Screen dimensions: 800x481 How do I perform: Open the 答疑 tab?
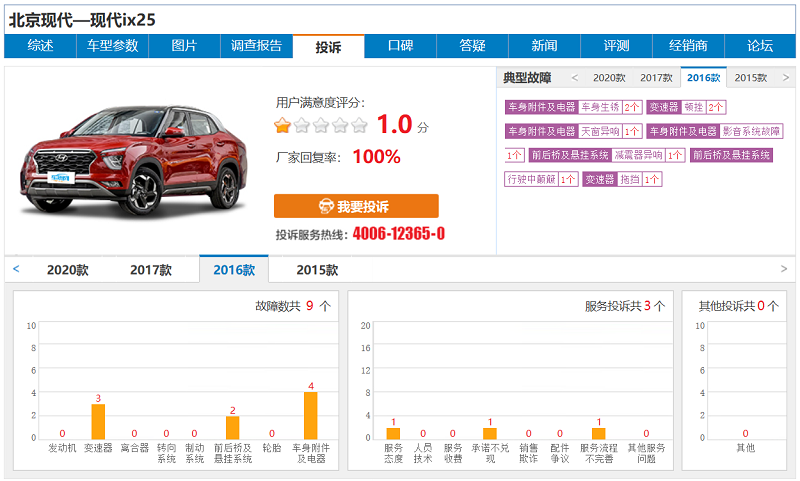pos(472,46)
